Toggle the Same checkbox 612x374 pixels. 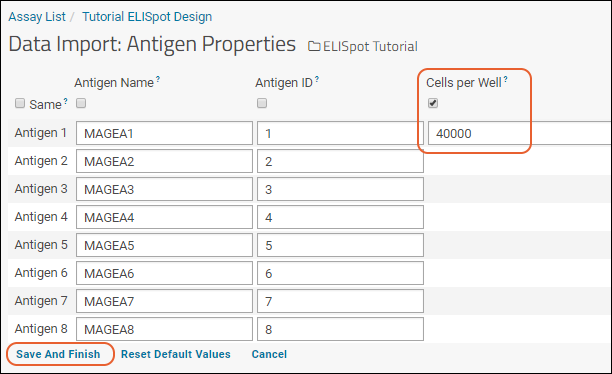pos(20,103)
